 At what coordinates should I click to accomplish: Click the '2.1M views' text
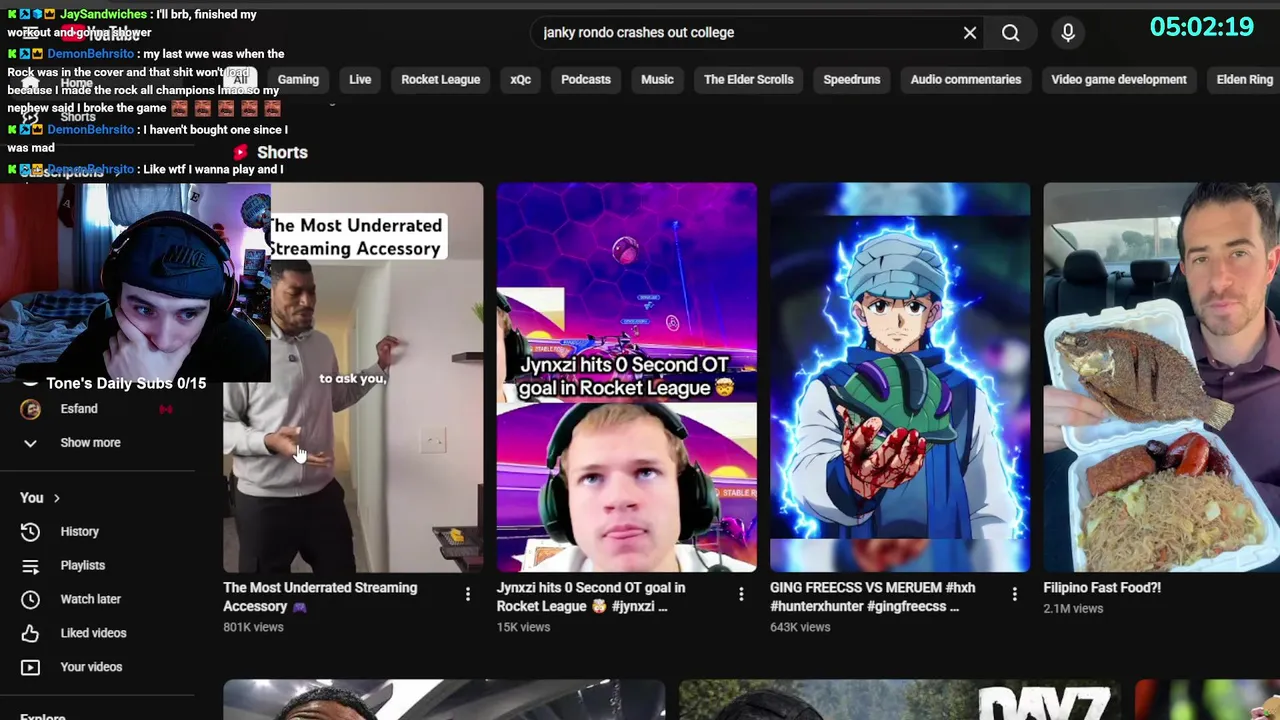(x=1073, y=608)
